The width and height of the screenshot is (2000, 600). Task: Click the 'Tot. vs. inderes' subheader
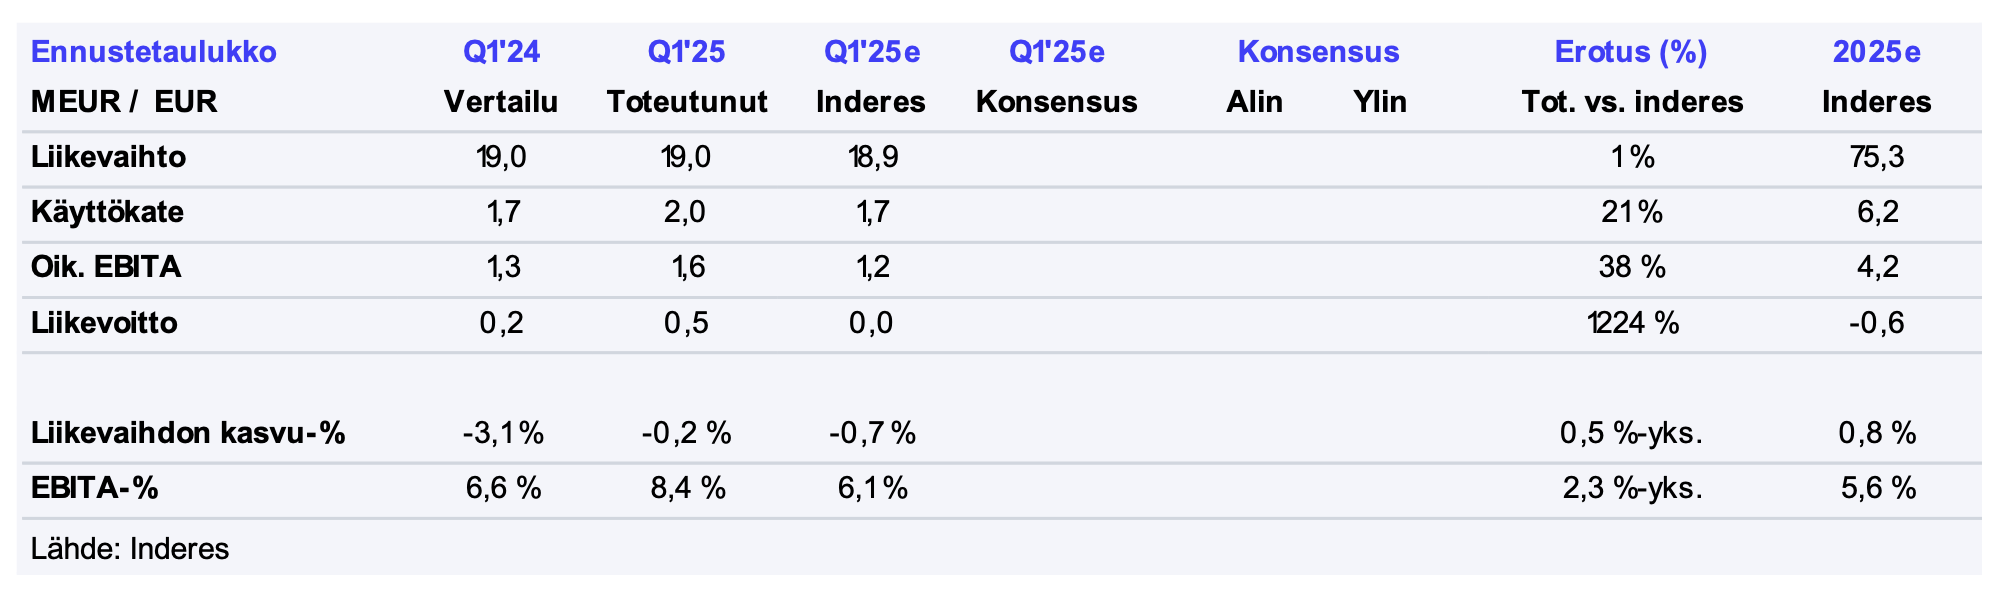coord(1632,102)
